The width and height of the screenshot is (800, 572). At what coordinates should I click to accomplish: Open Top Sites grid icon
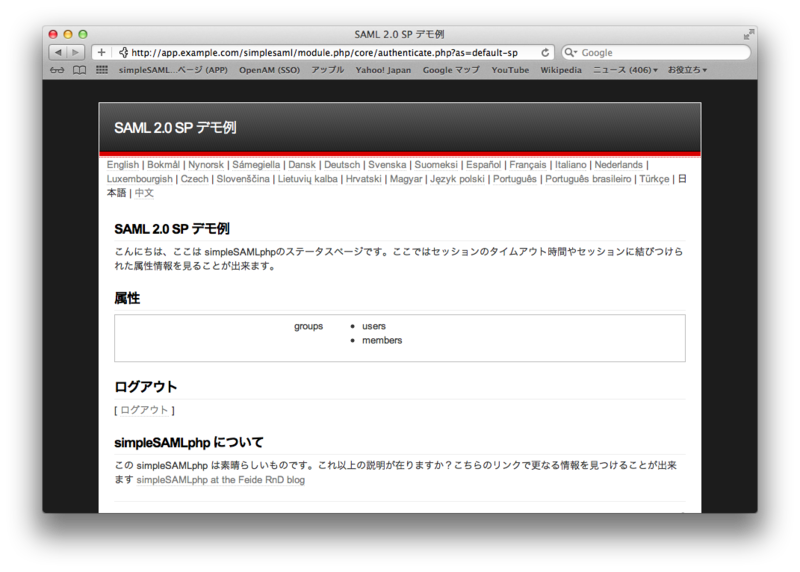pyautogui.click(x=102, y=70)
